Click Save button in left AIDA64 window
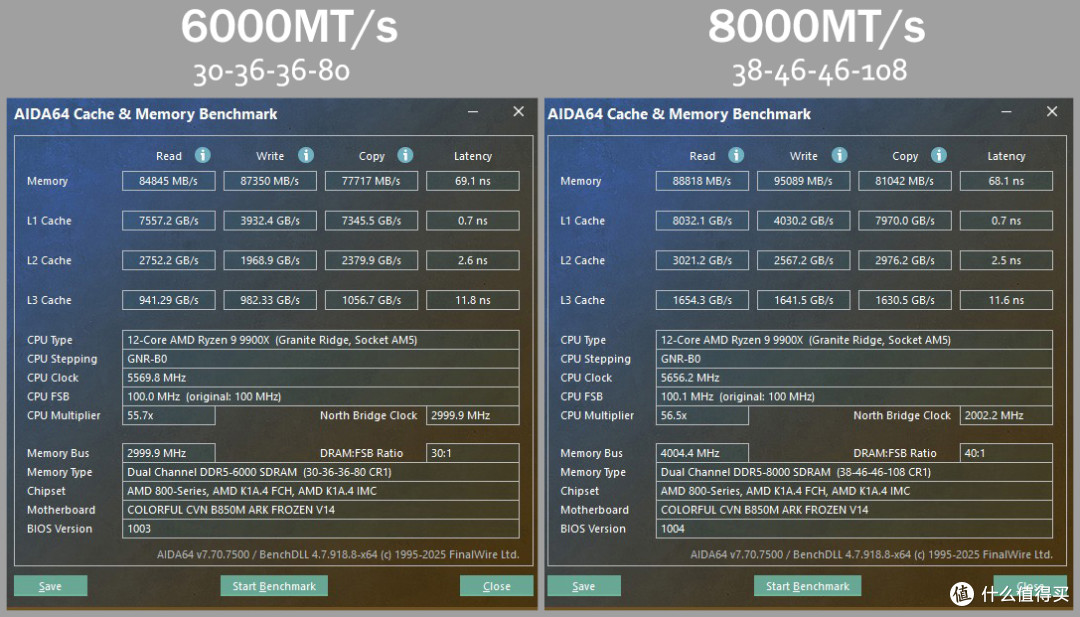1080x617 pixels. click(50, 586)
